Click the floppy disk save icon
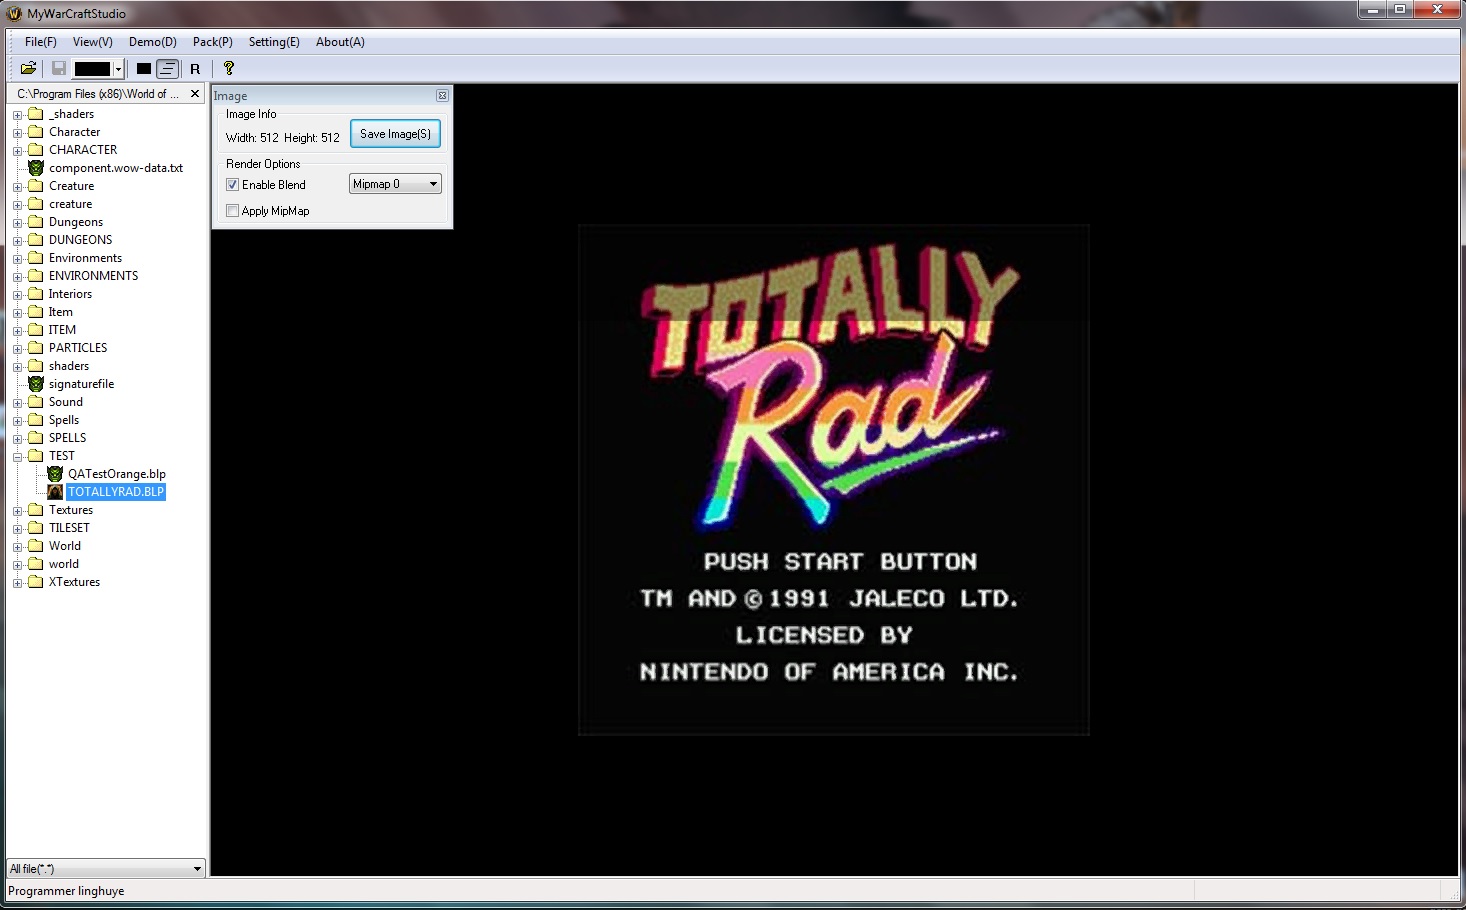 59,68
